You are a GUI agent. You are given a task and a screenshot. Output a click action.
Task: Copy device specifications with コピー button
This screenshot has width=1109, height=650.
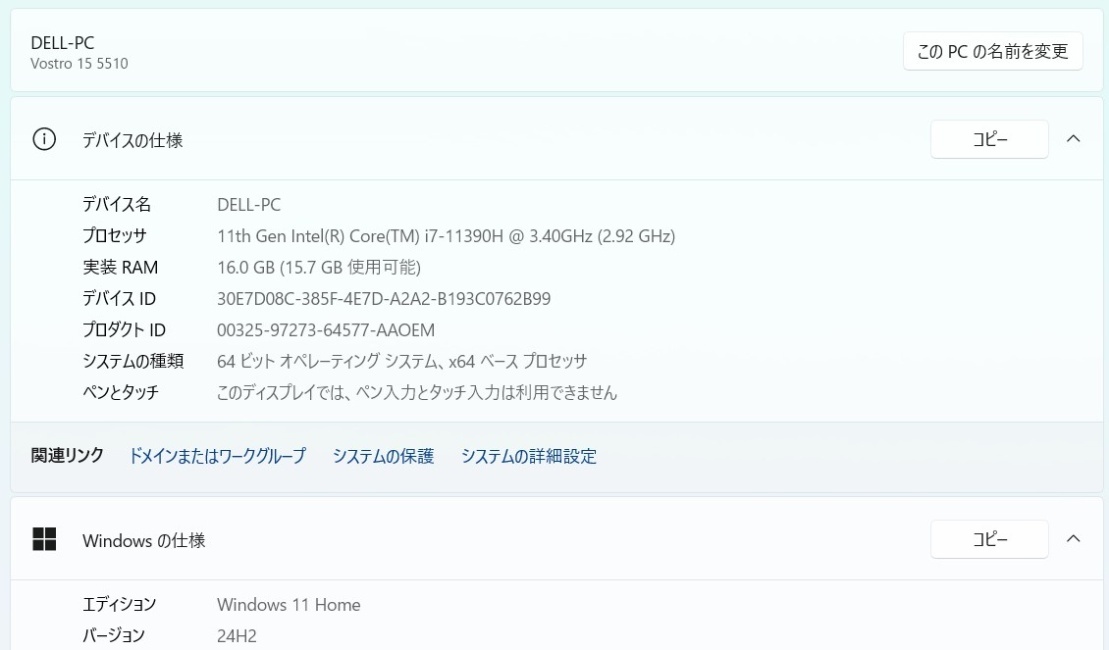[989, 139]
